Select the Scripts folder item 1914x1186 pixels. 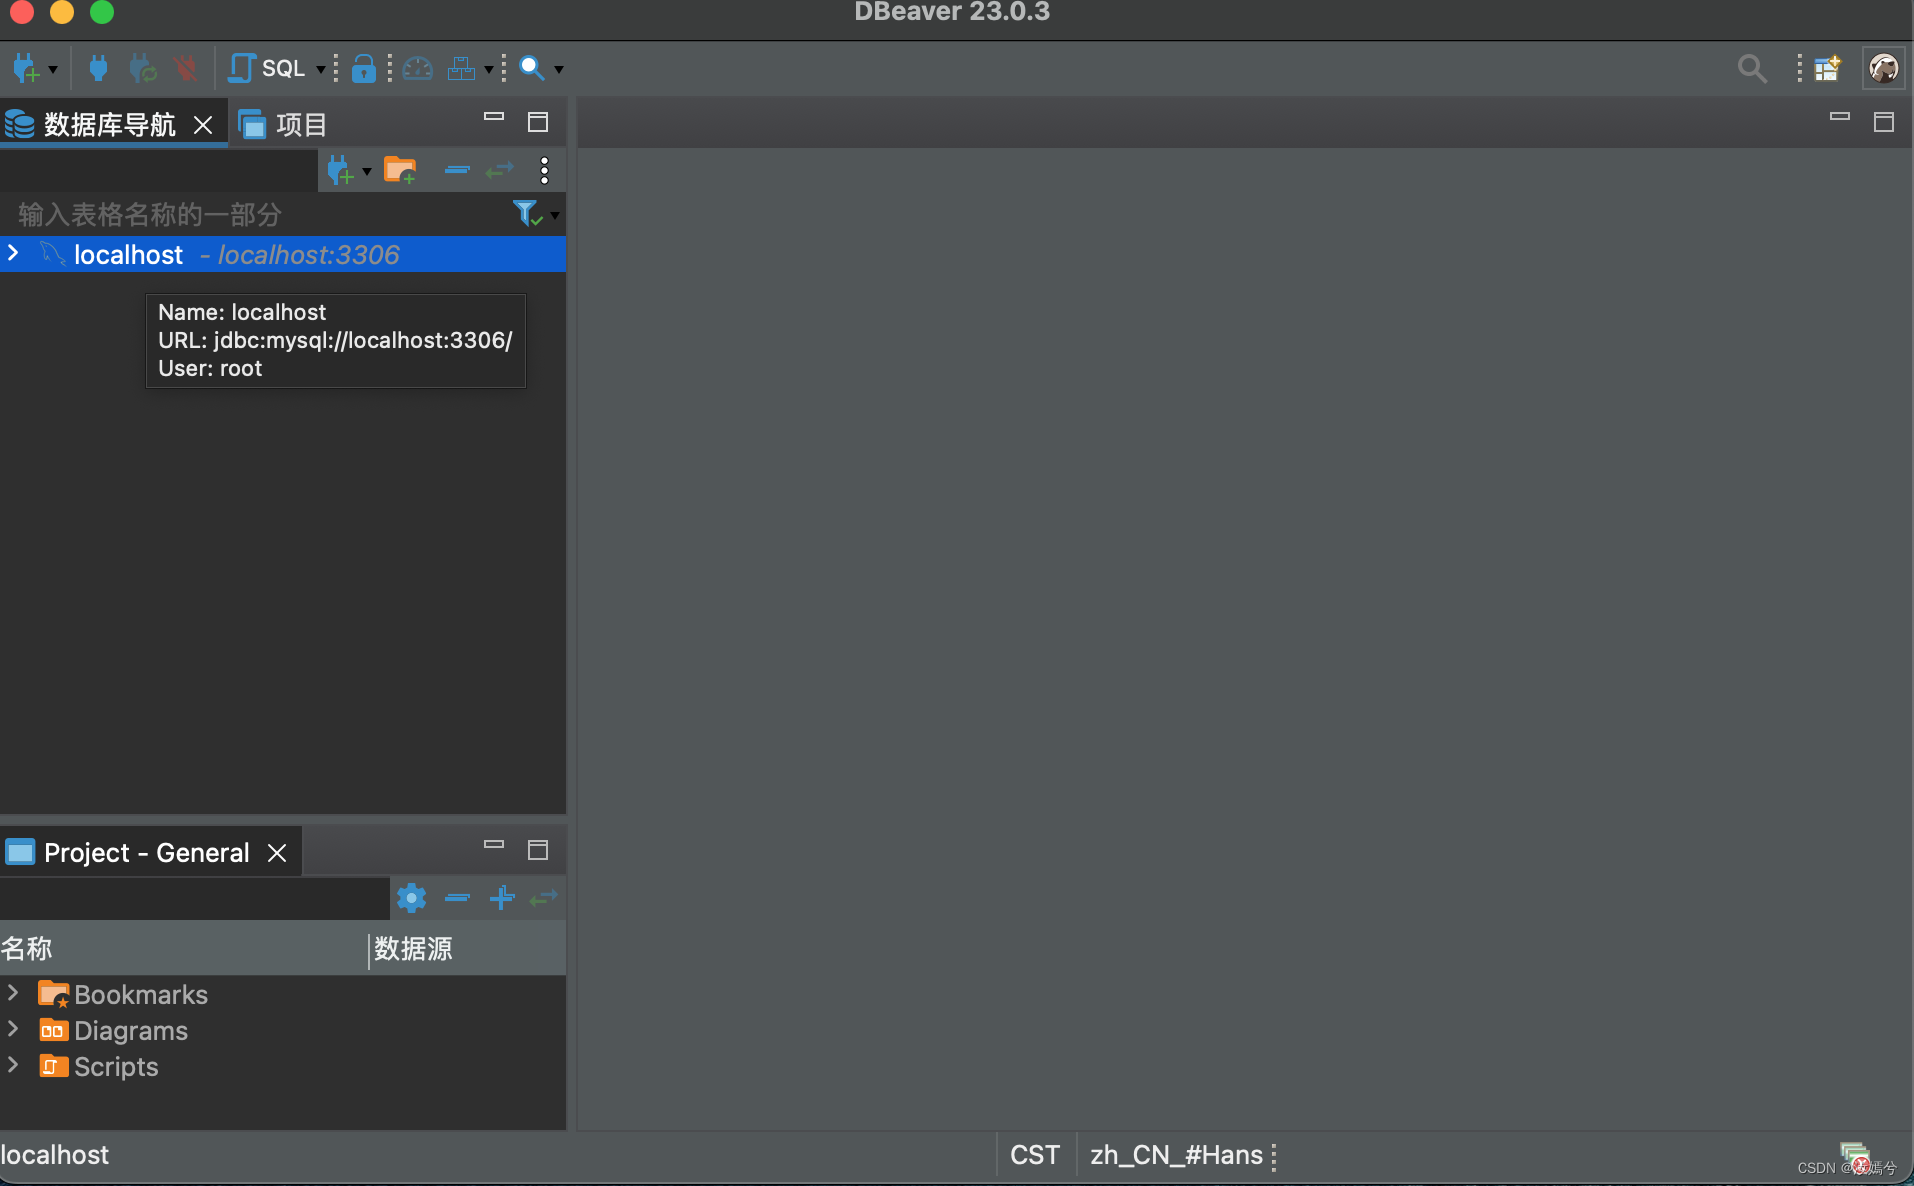coord(98,1066)
